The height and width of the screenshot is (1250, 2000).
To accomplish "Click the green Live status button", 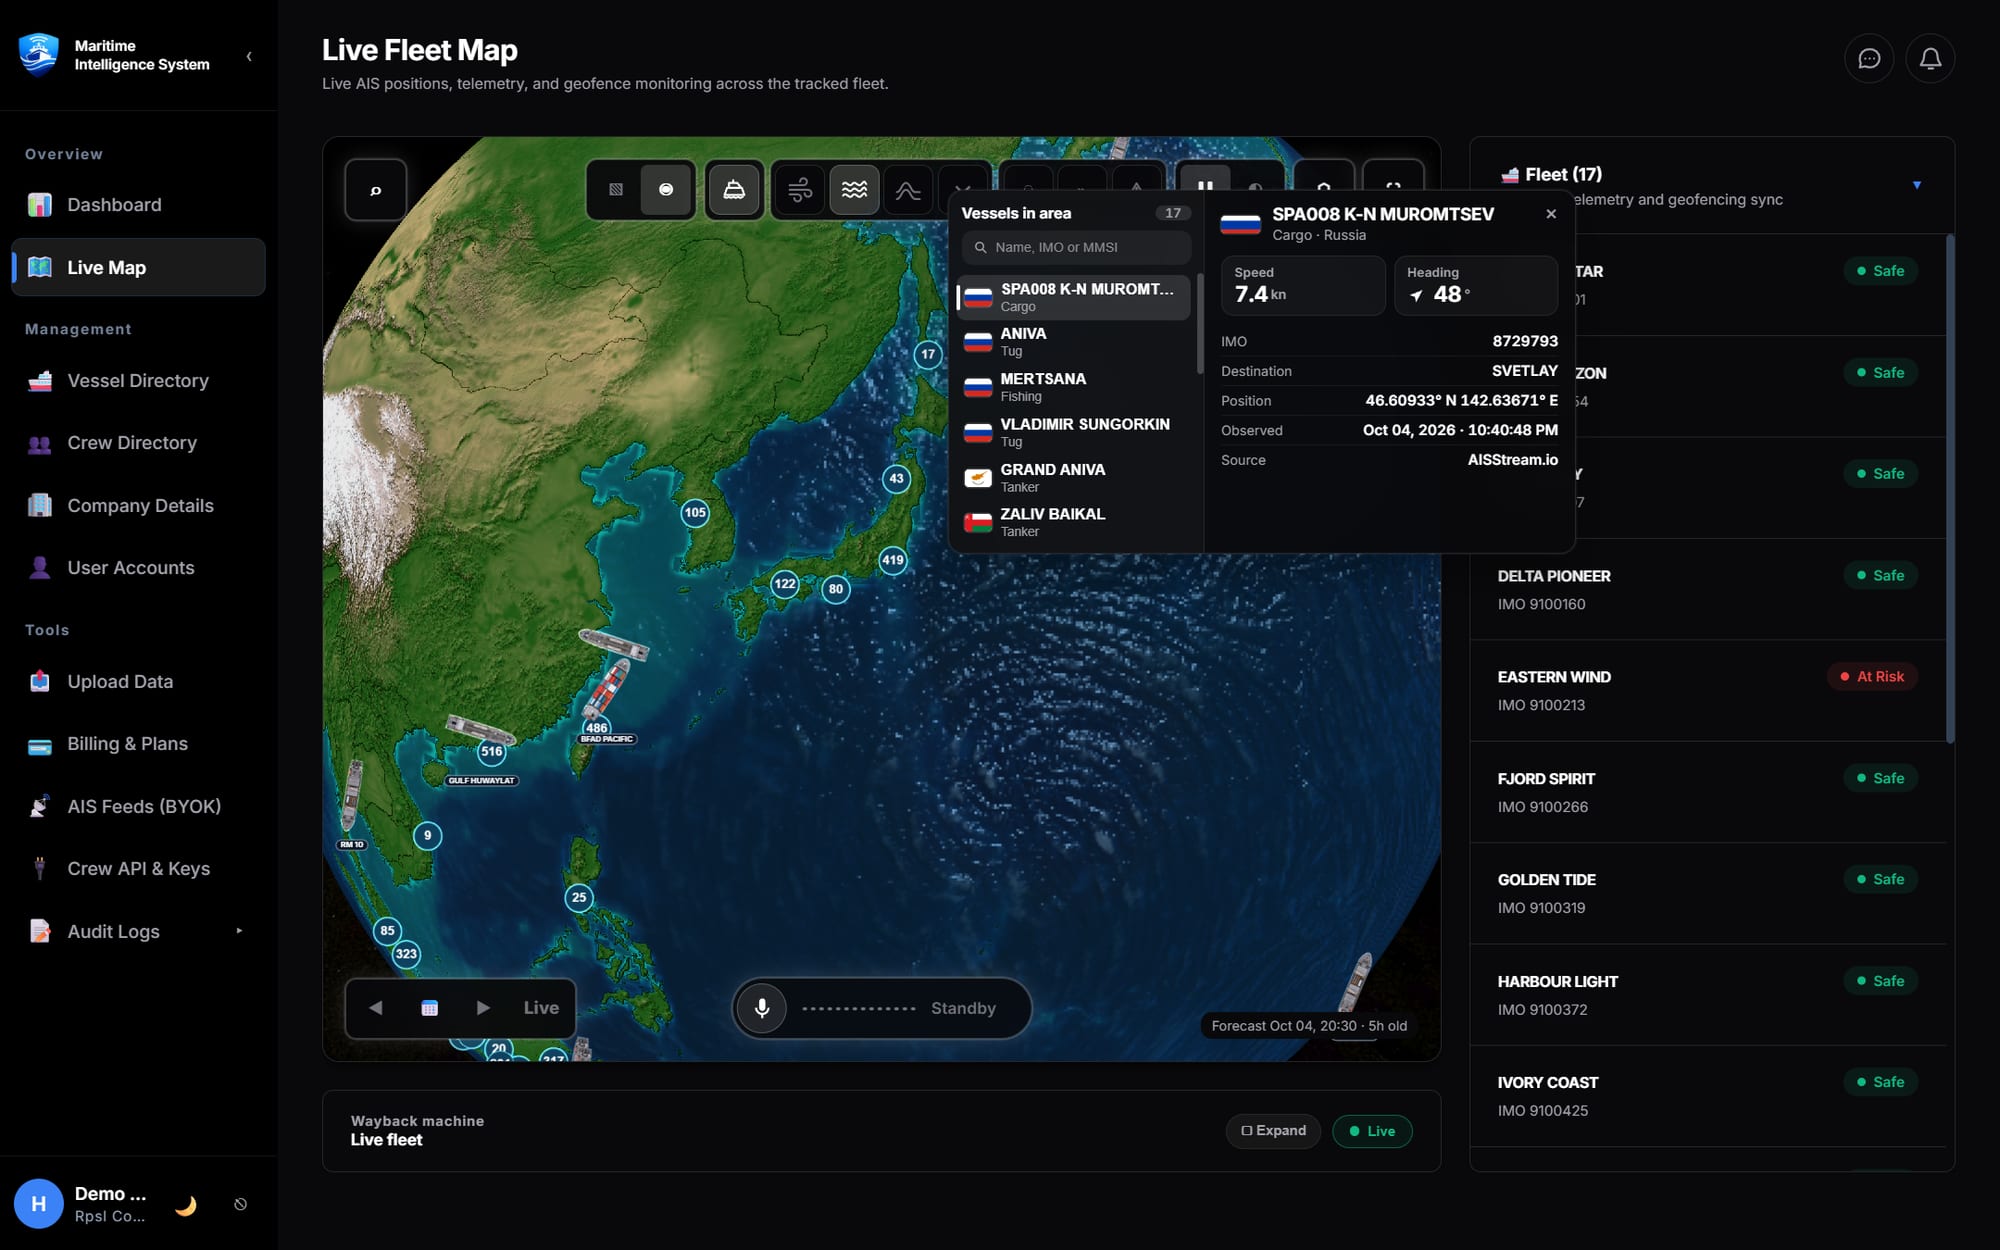I will (x=1372, y=1131).
